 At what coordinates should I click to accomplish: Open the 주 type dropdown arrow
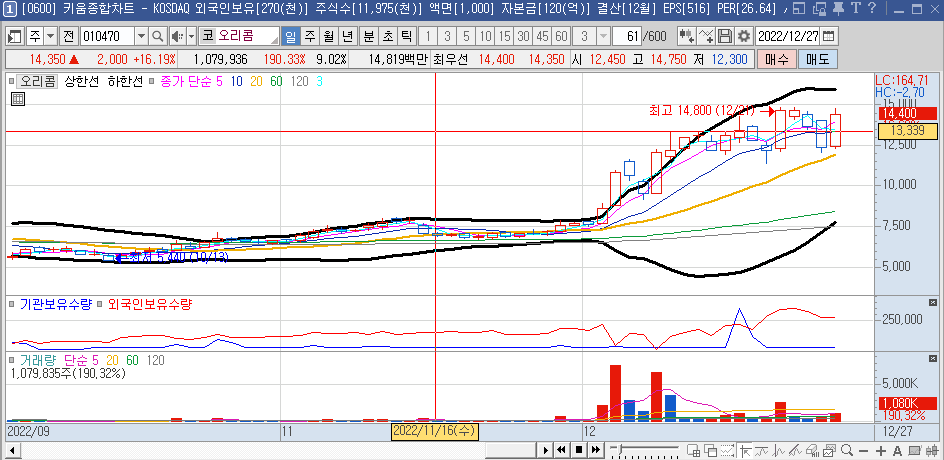(x=51, y=36)
